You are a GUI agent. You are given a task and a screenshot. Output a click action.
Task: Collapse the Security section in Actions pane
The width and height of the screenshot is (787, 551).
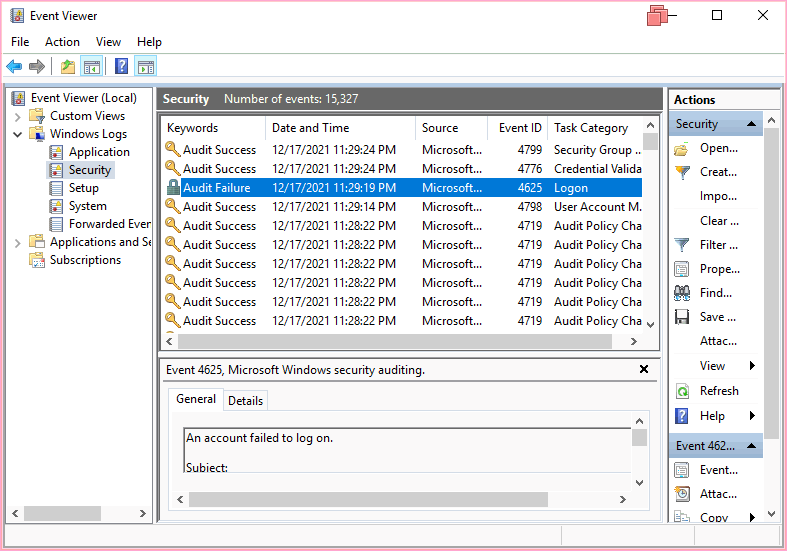pos(752,125)
